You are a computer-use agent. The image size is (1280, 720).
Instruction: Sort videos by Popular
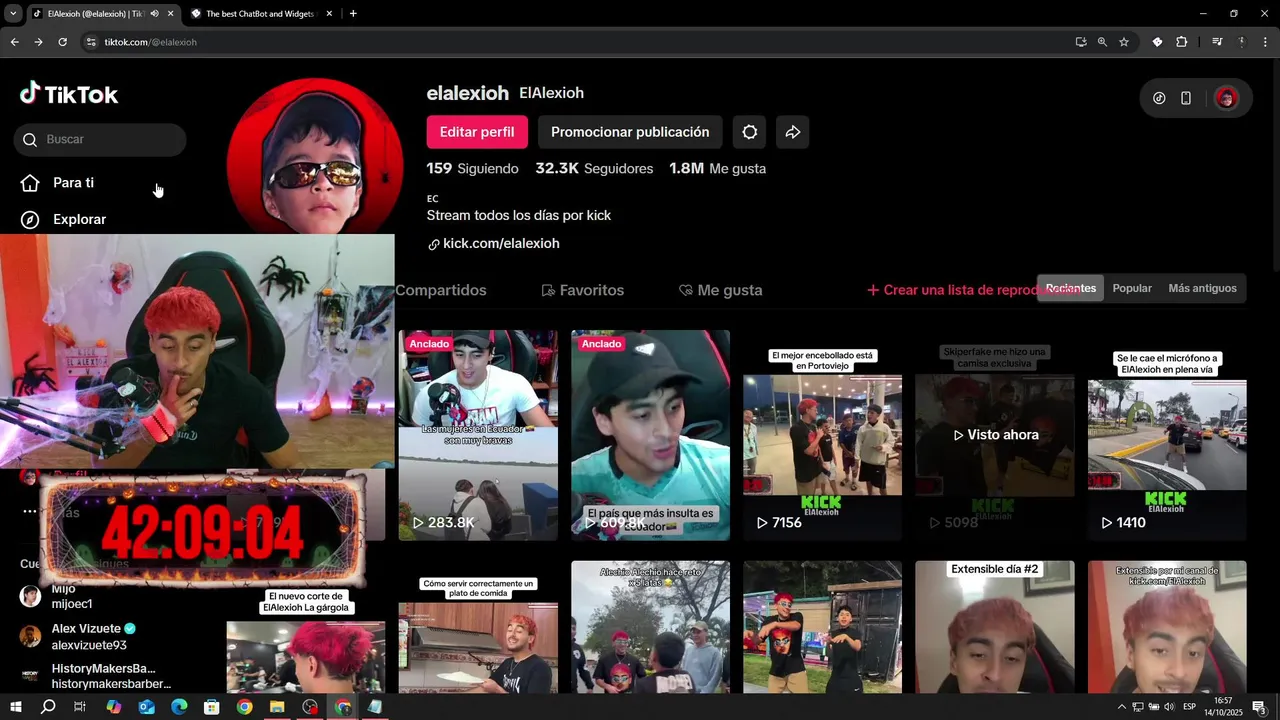tap(1132, 288)
